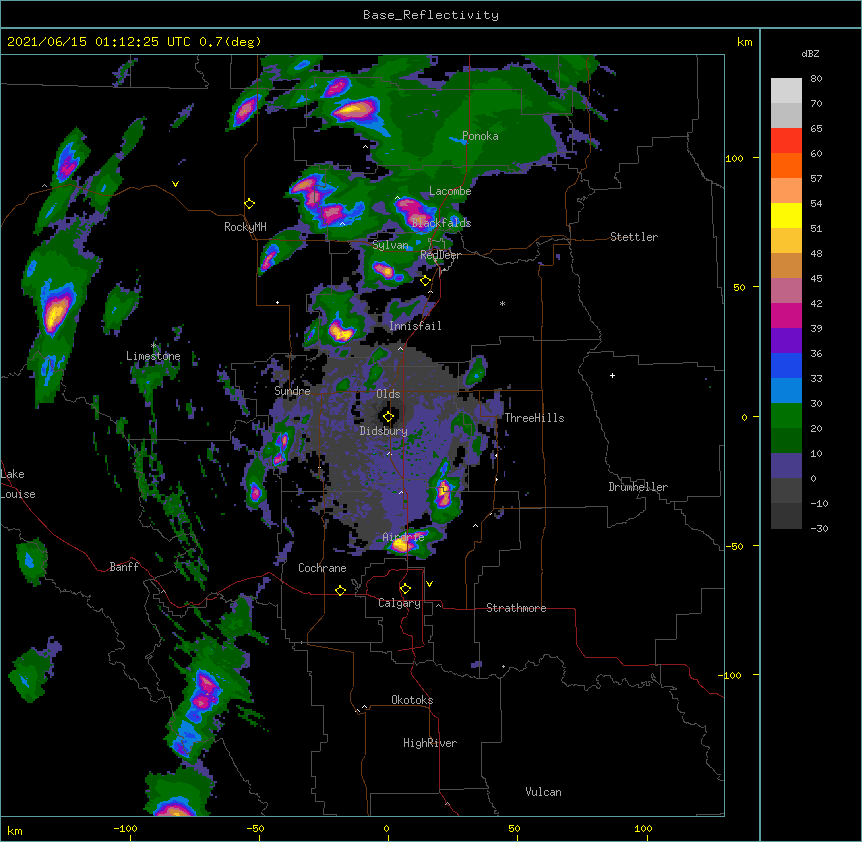Pick the bright yellow legend swatch below 54
Viewport: 862px width, 842px height.
[x=786, y=215]
